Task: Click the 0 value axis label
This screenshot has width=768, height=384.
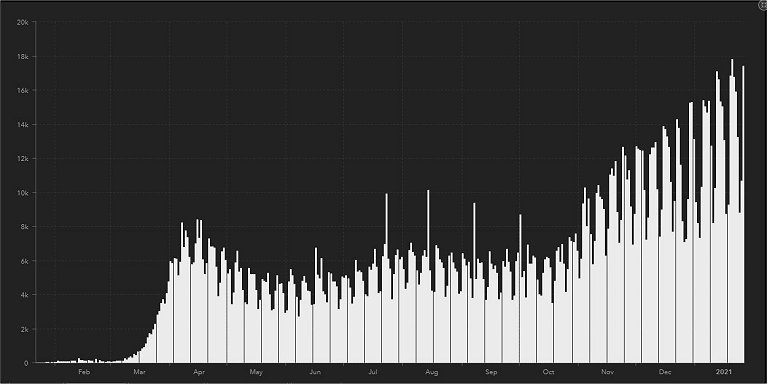Action: 26,363
